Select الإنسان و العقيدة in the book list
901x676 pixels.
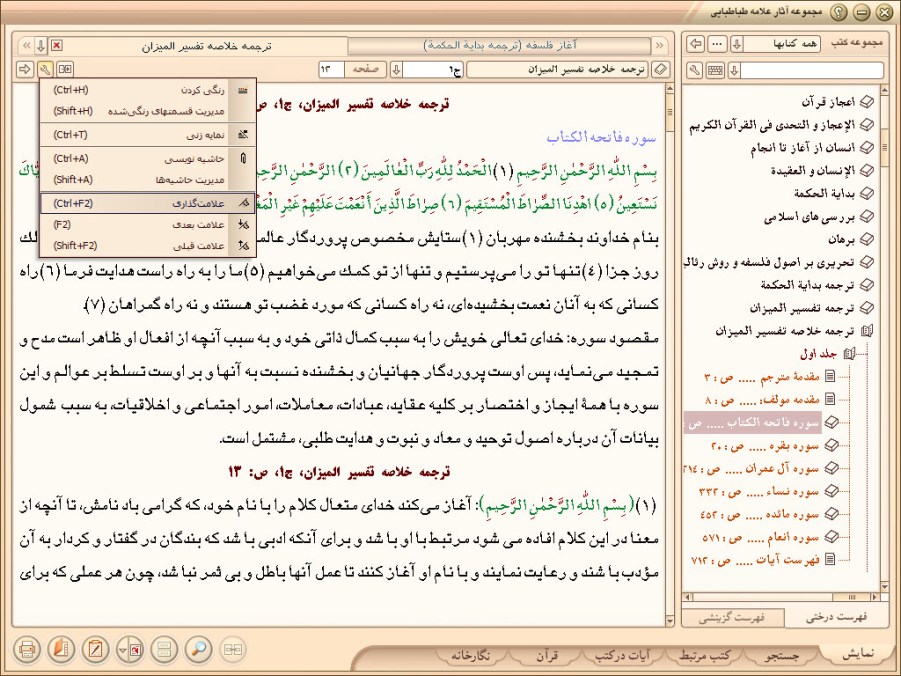[x=813, y=170]
